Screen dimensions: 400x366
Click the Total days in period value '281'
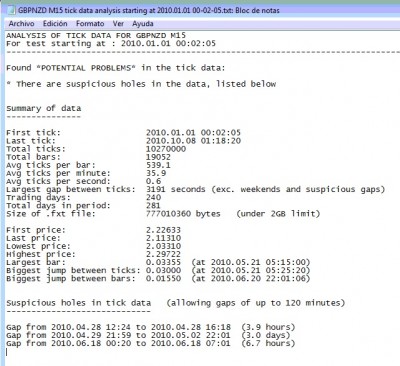coord(153,206)
